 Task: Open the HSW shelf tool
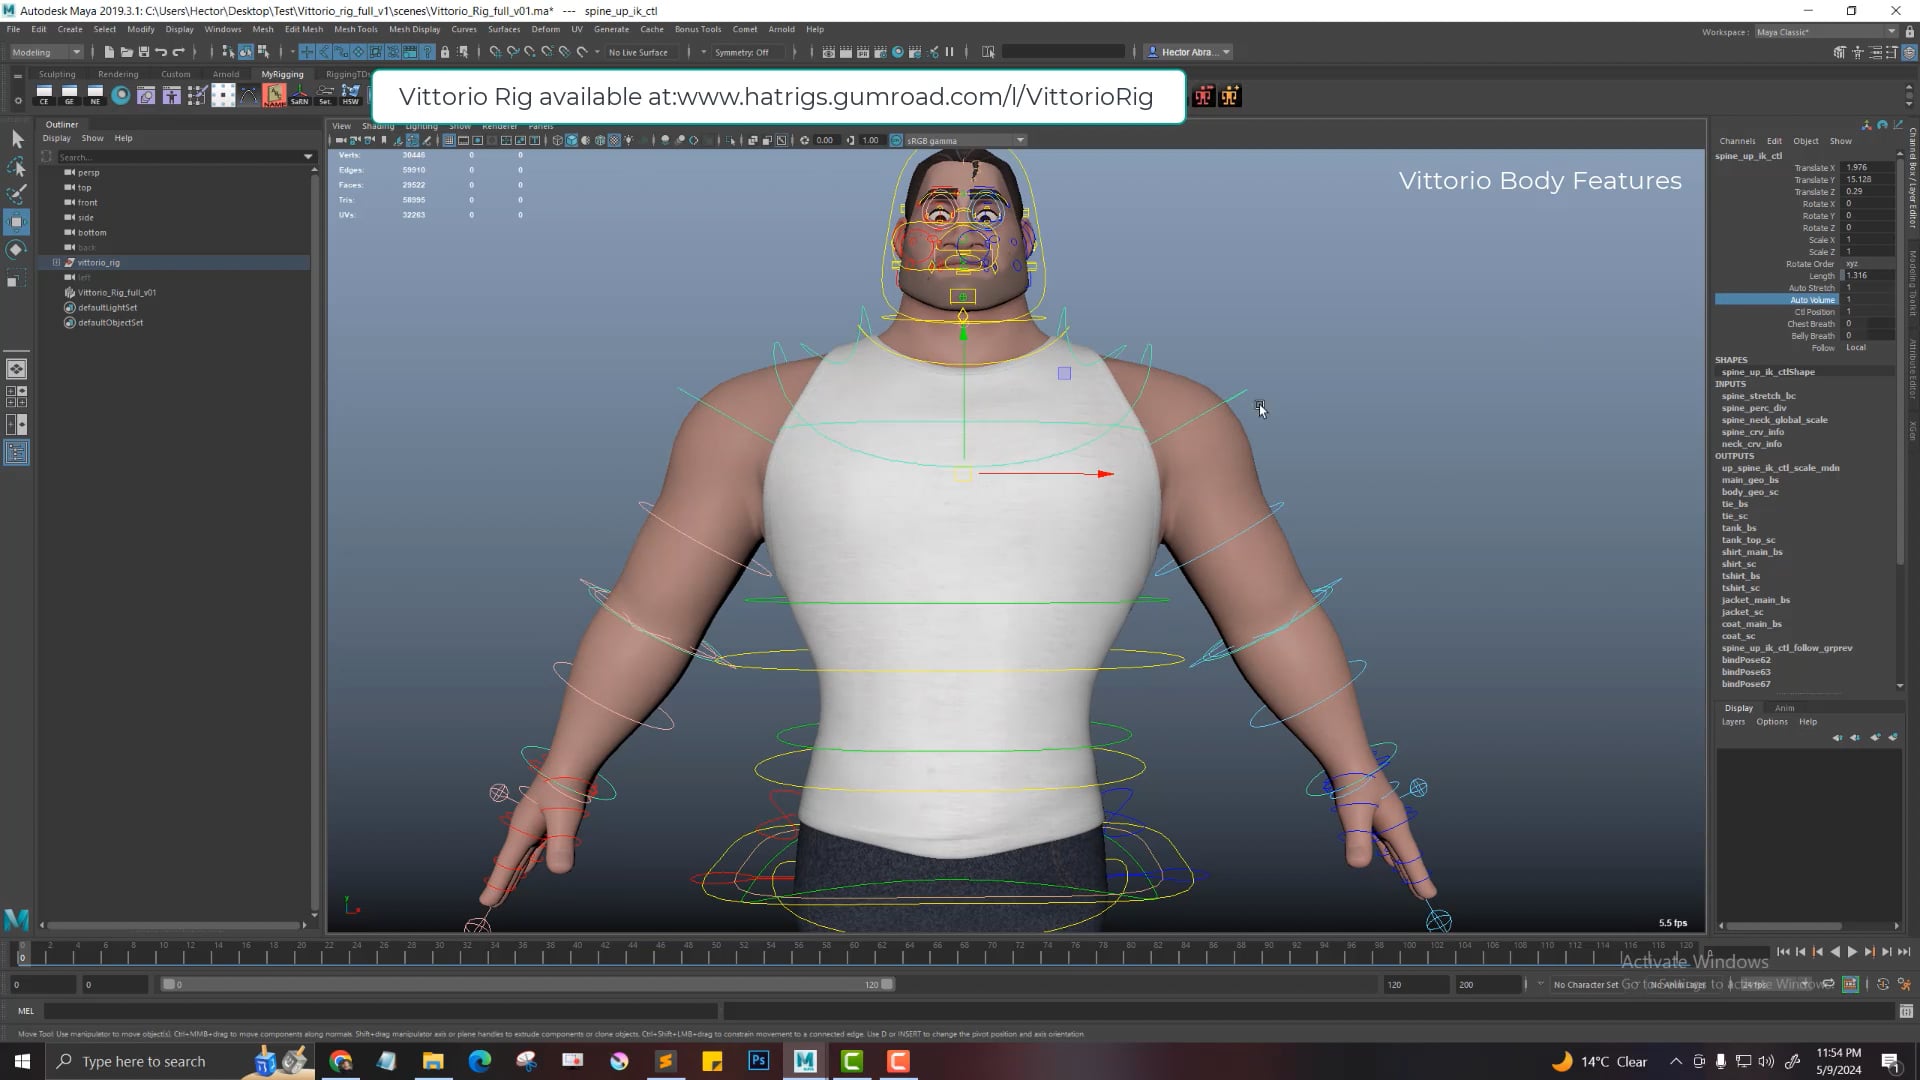click(351, 95)
